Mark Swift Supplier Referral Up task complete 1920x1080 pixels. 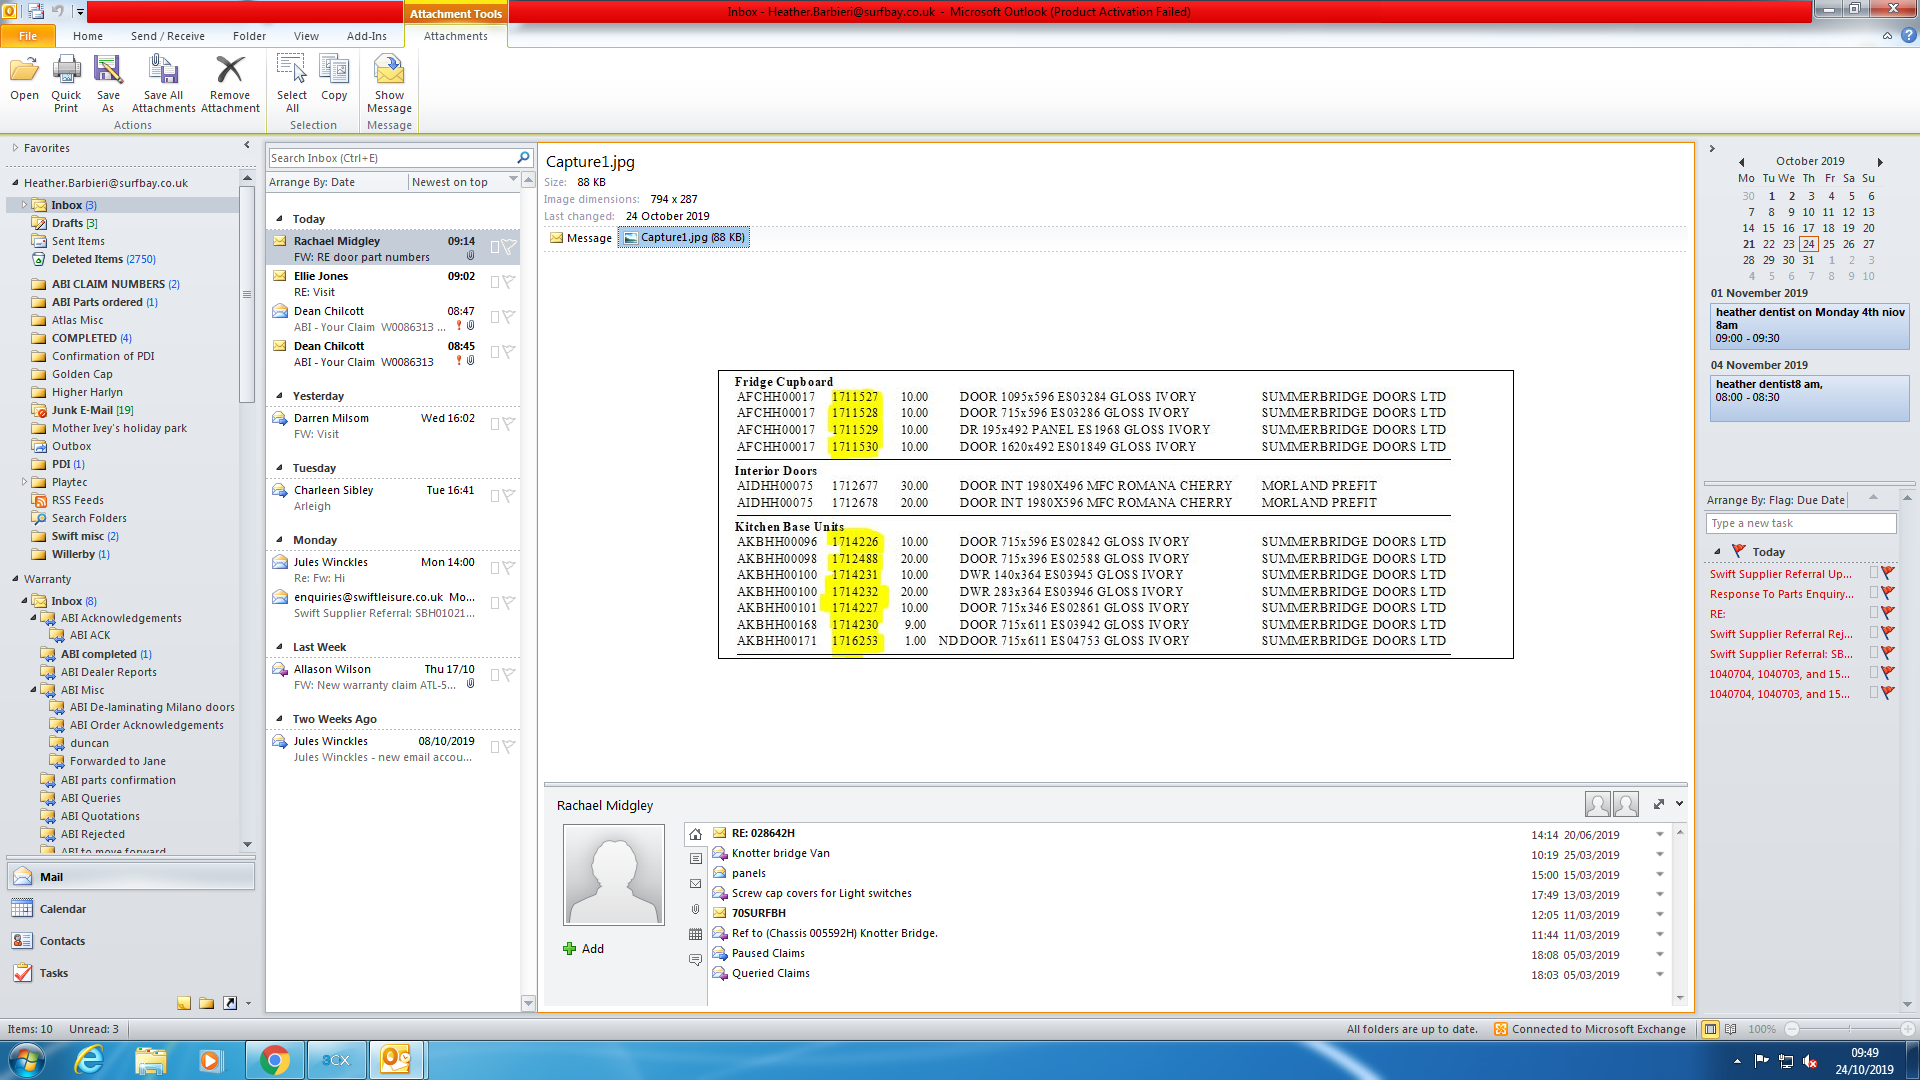[x=1888, y=574]
